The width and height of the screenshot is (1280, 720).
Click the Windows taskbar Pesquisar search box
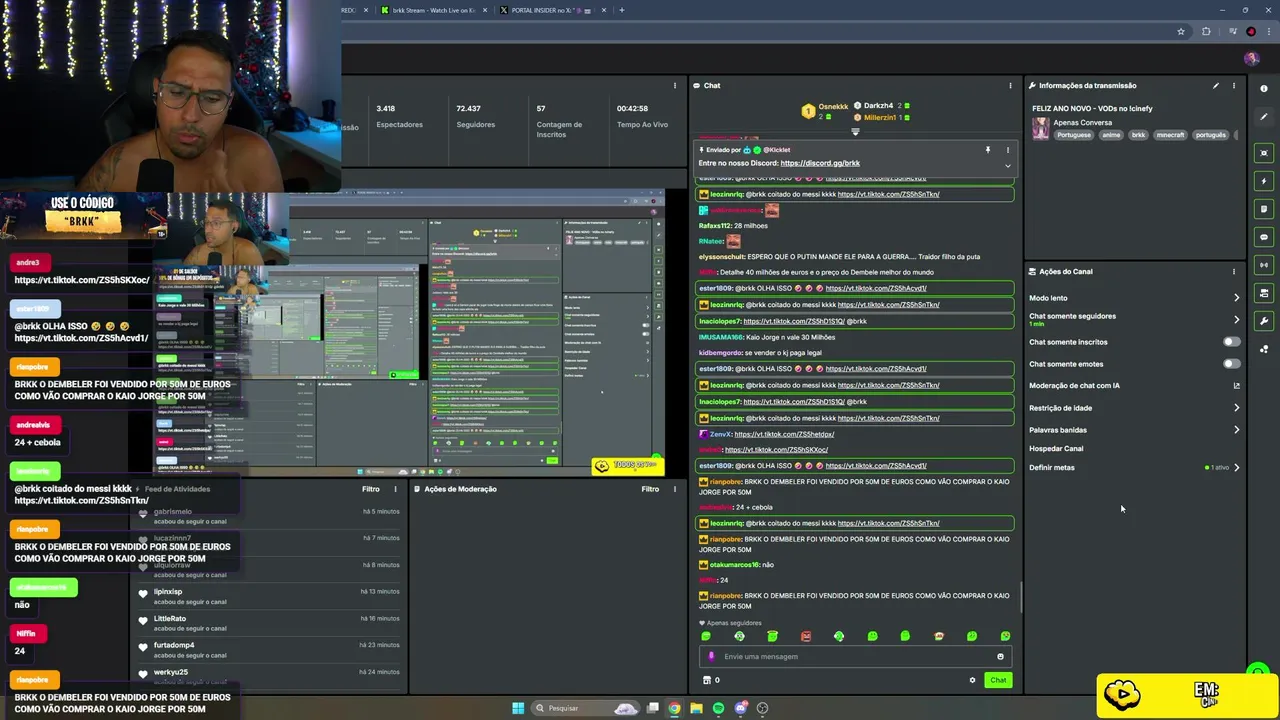pyautogui.click(x=585, y=708)
